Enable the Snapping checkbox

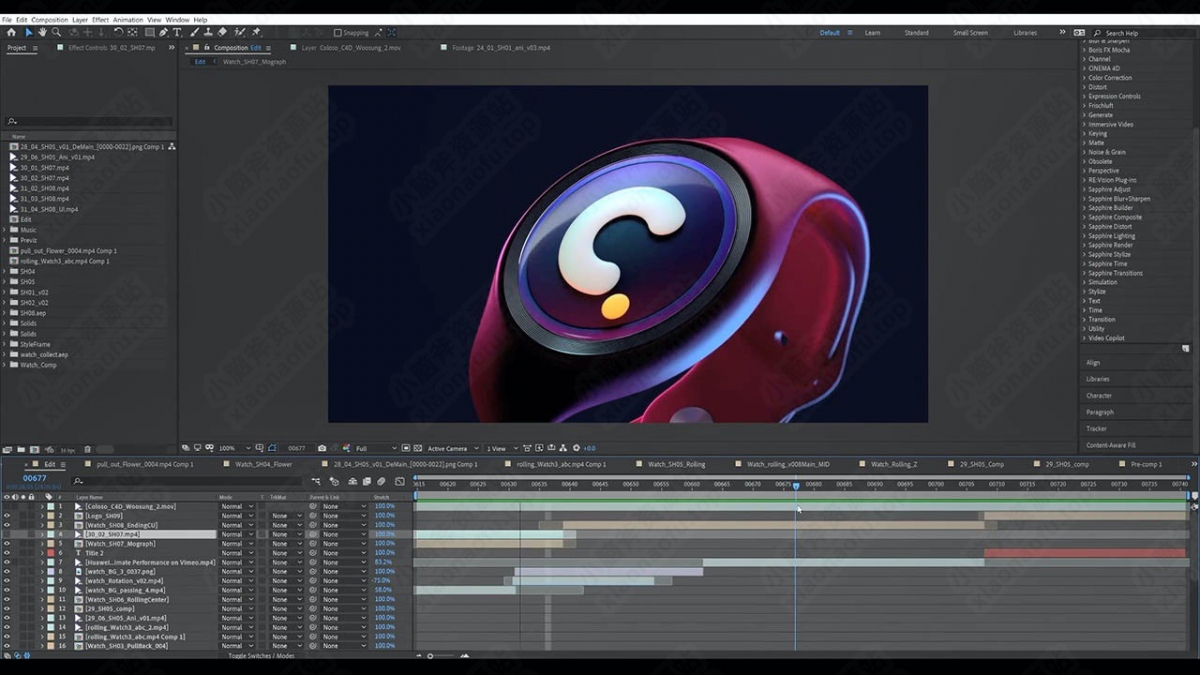[337, 33]
